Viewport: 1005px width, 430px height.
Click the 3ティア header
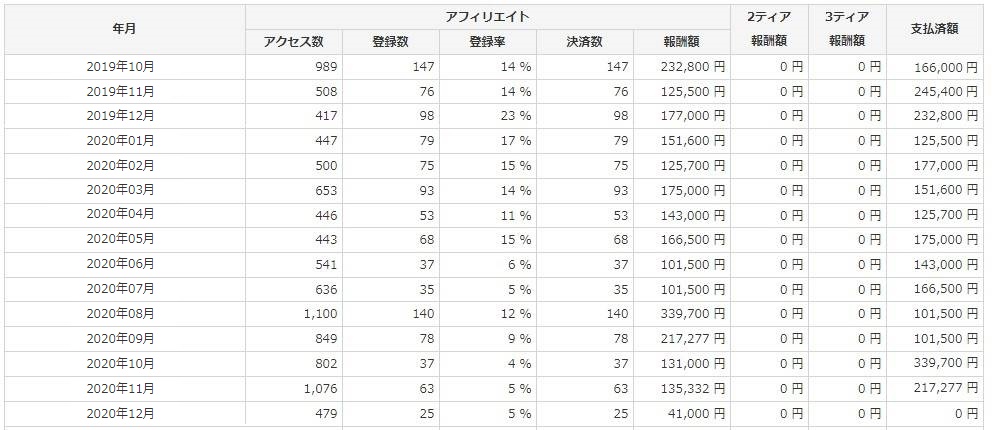[x=847, y=17]
